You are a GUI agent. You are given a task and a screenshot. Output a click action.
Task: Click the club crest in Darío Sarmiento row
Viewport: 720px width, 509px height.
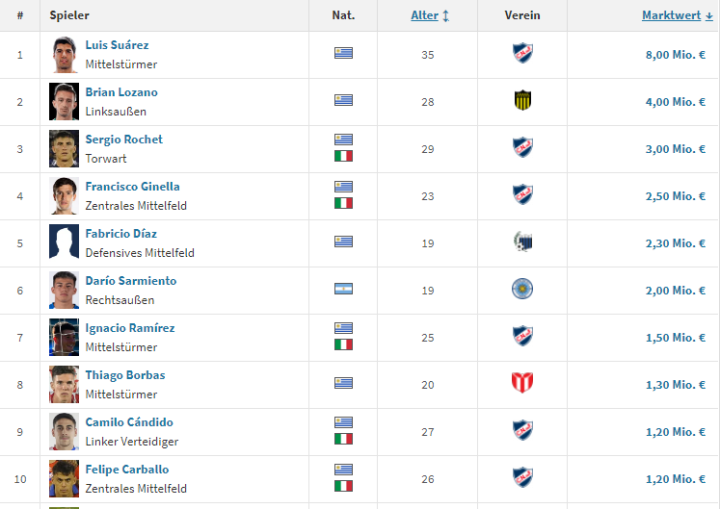522,289
